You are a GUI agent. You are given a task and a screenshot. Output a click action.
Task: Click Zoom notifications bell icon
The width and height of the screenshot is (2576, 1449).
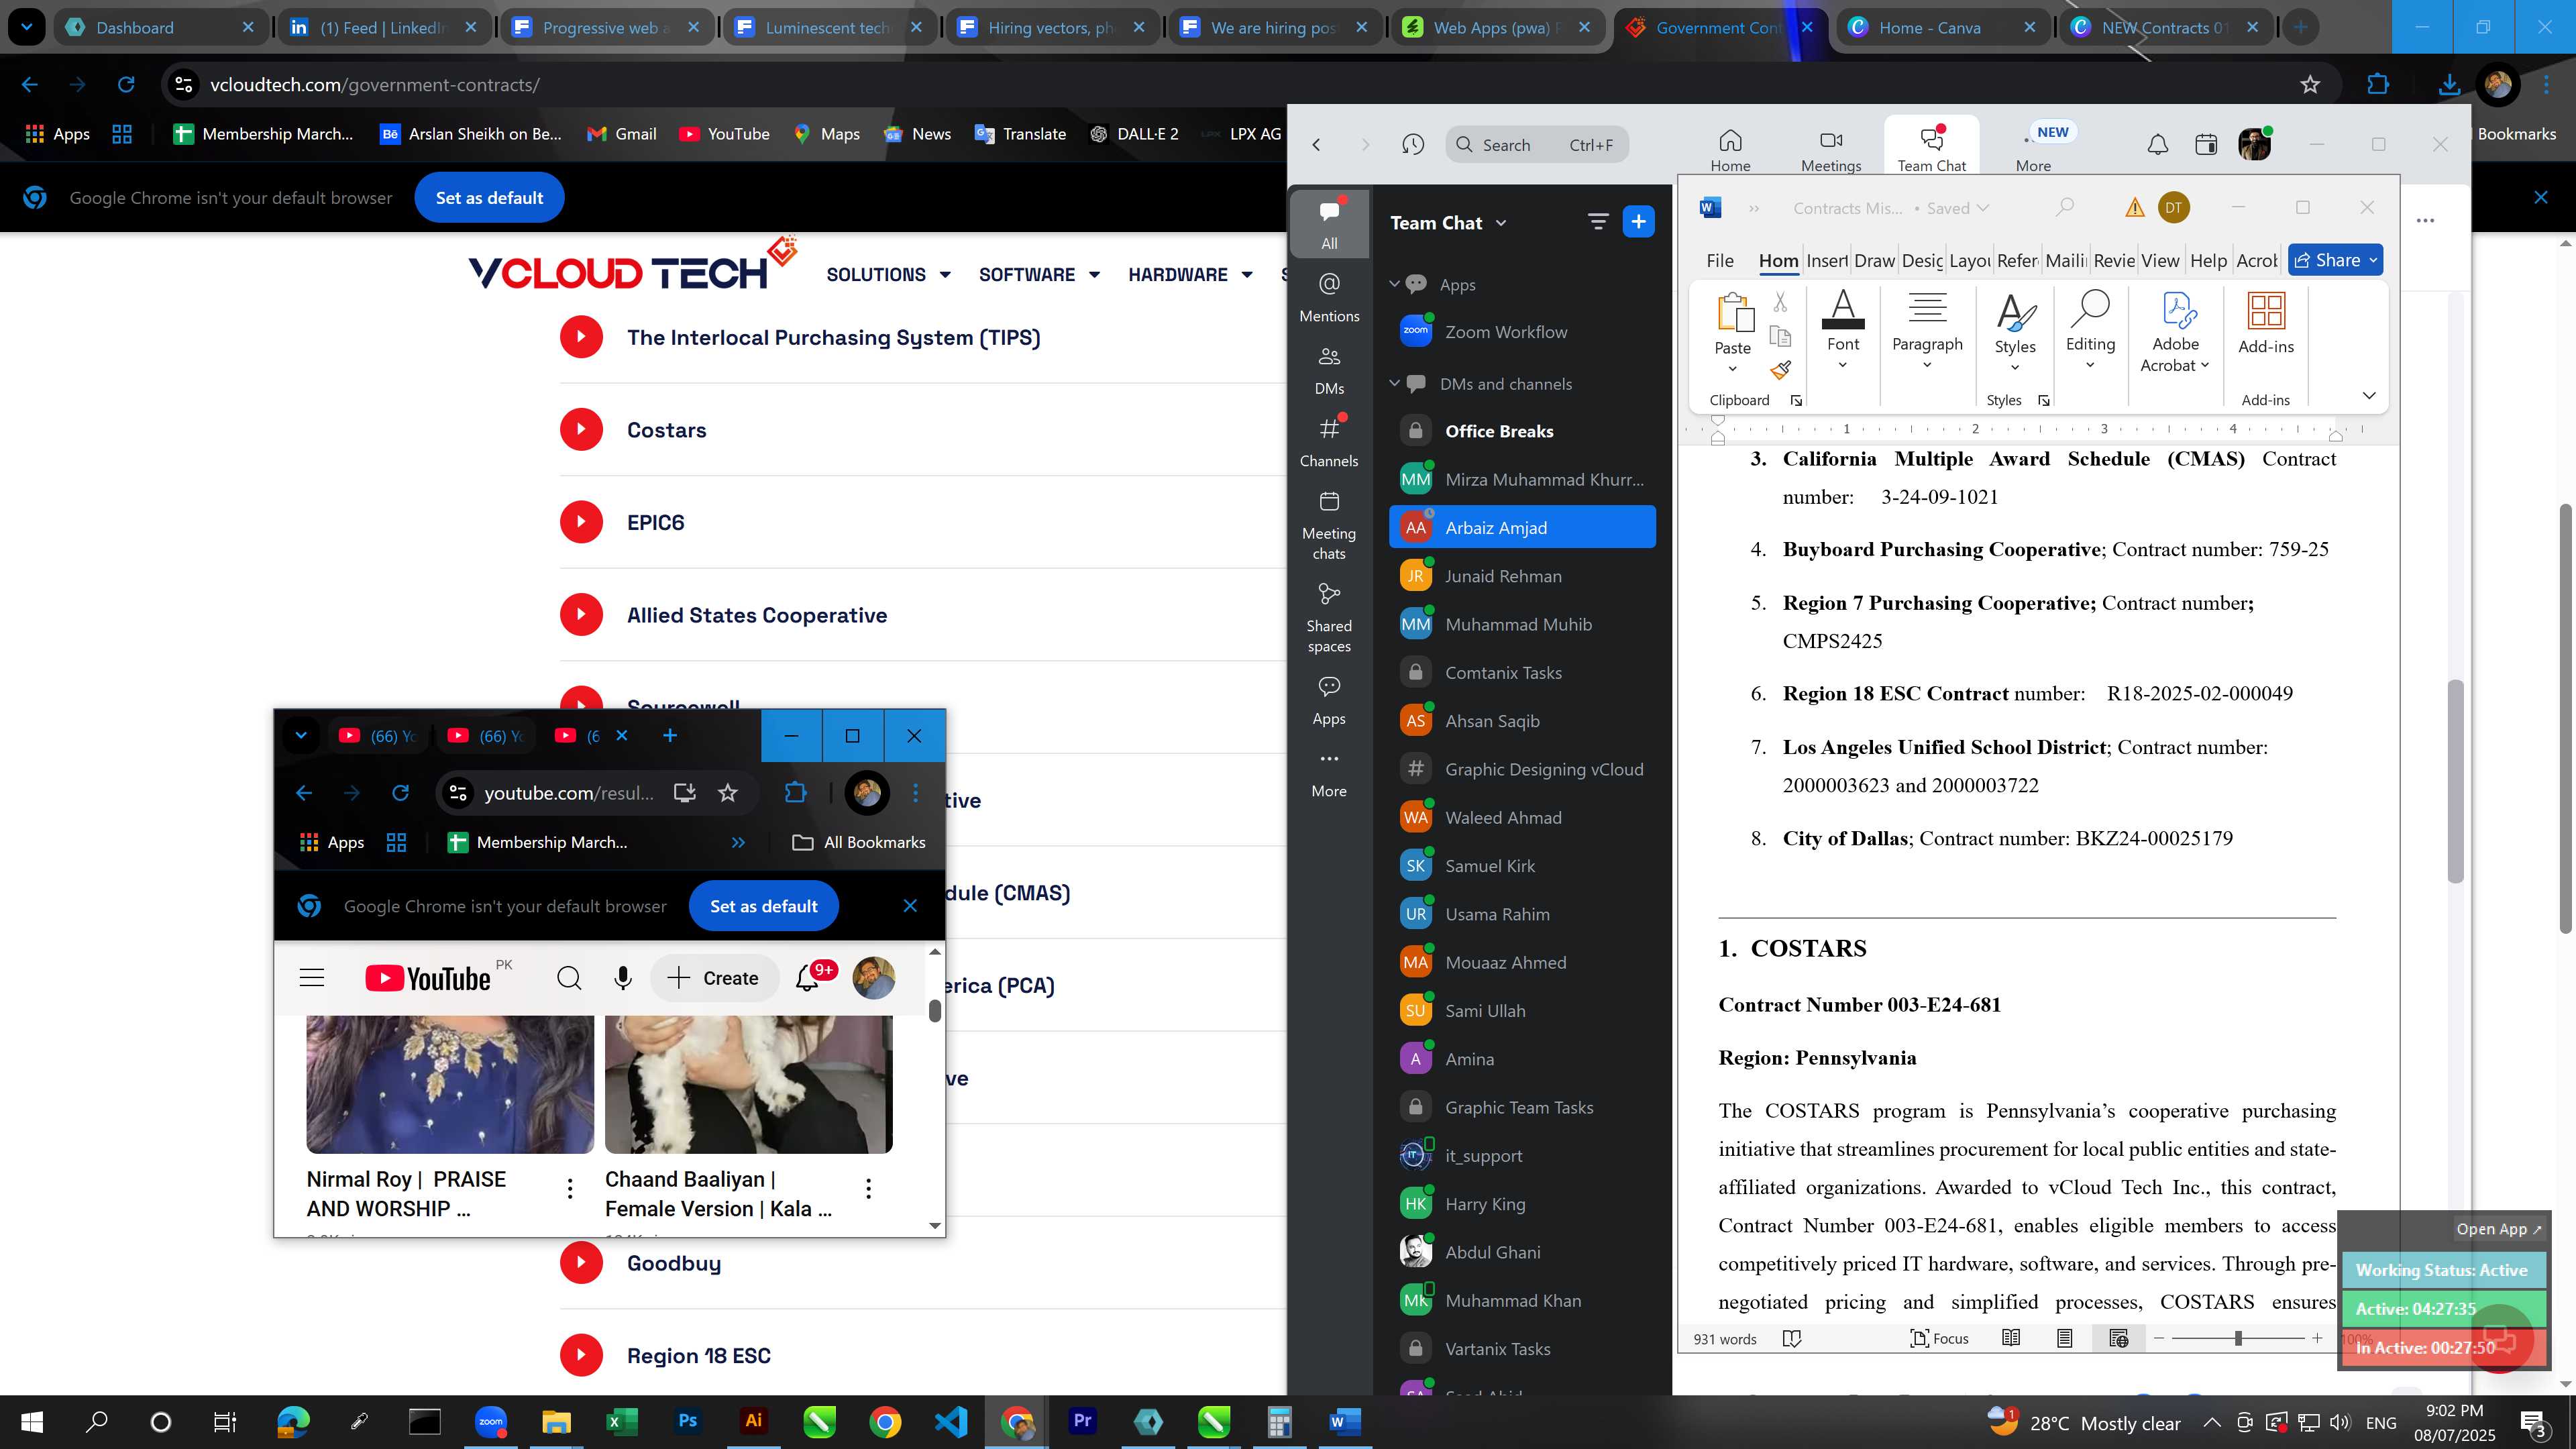[2157, 145]
